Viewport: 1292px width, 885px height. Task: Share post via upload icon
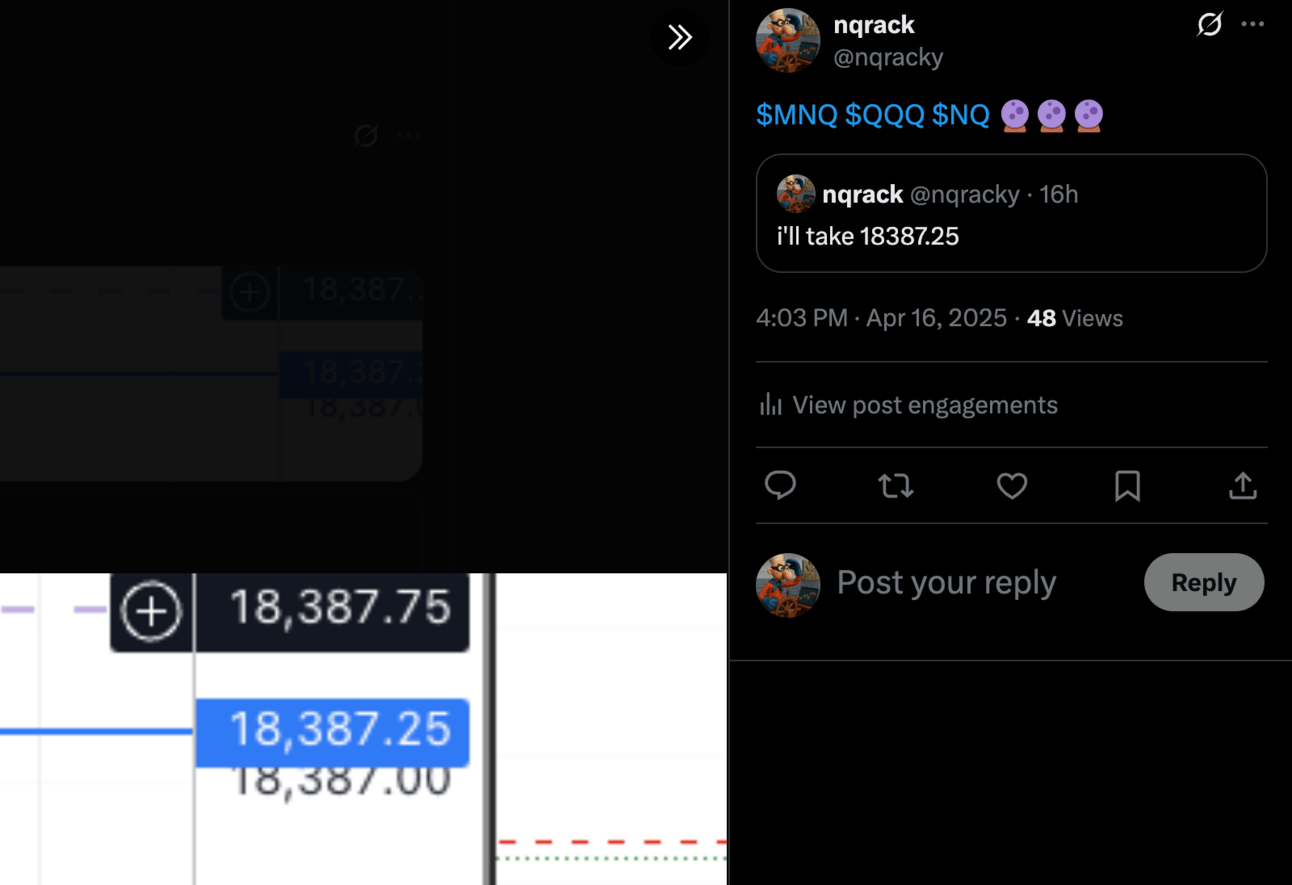coord(1242,486)
